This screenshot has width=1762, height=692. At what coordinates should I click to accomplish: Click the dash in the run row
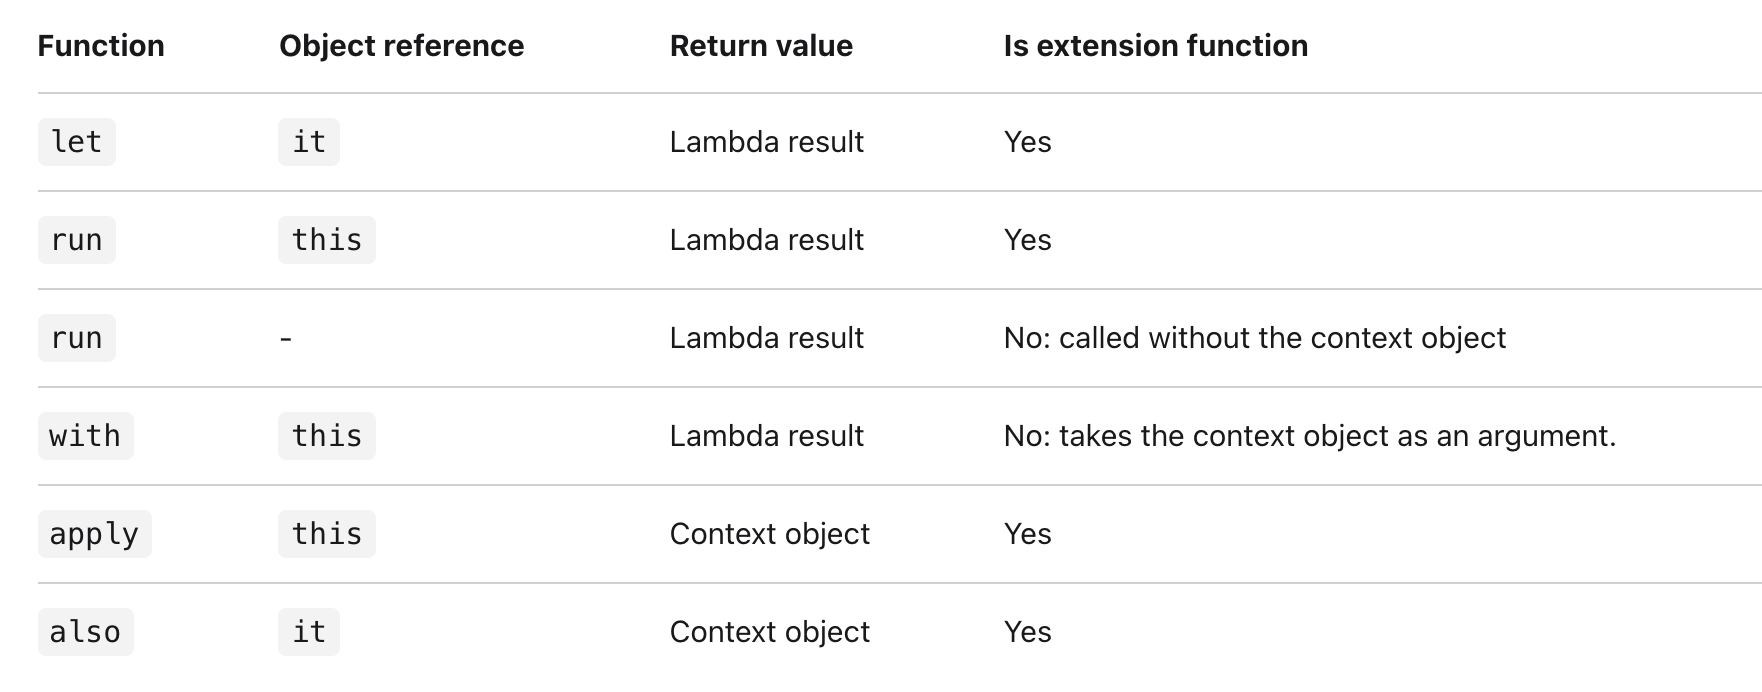tap(286, 339)
